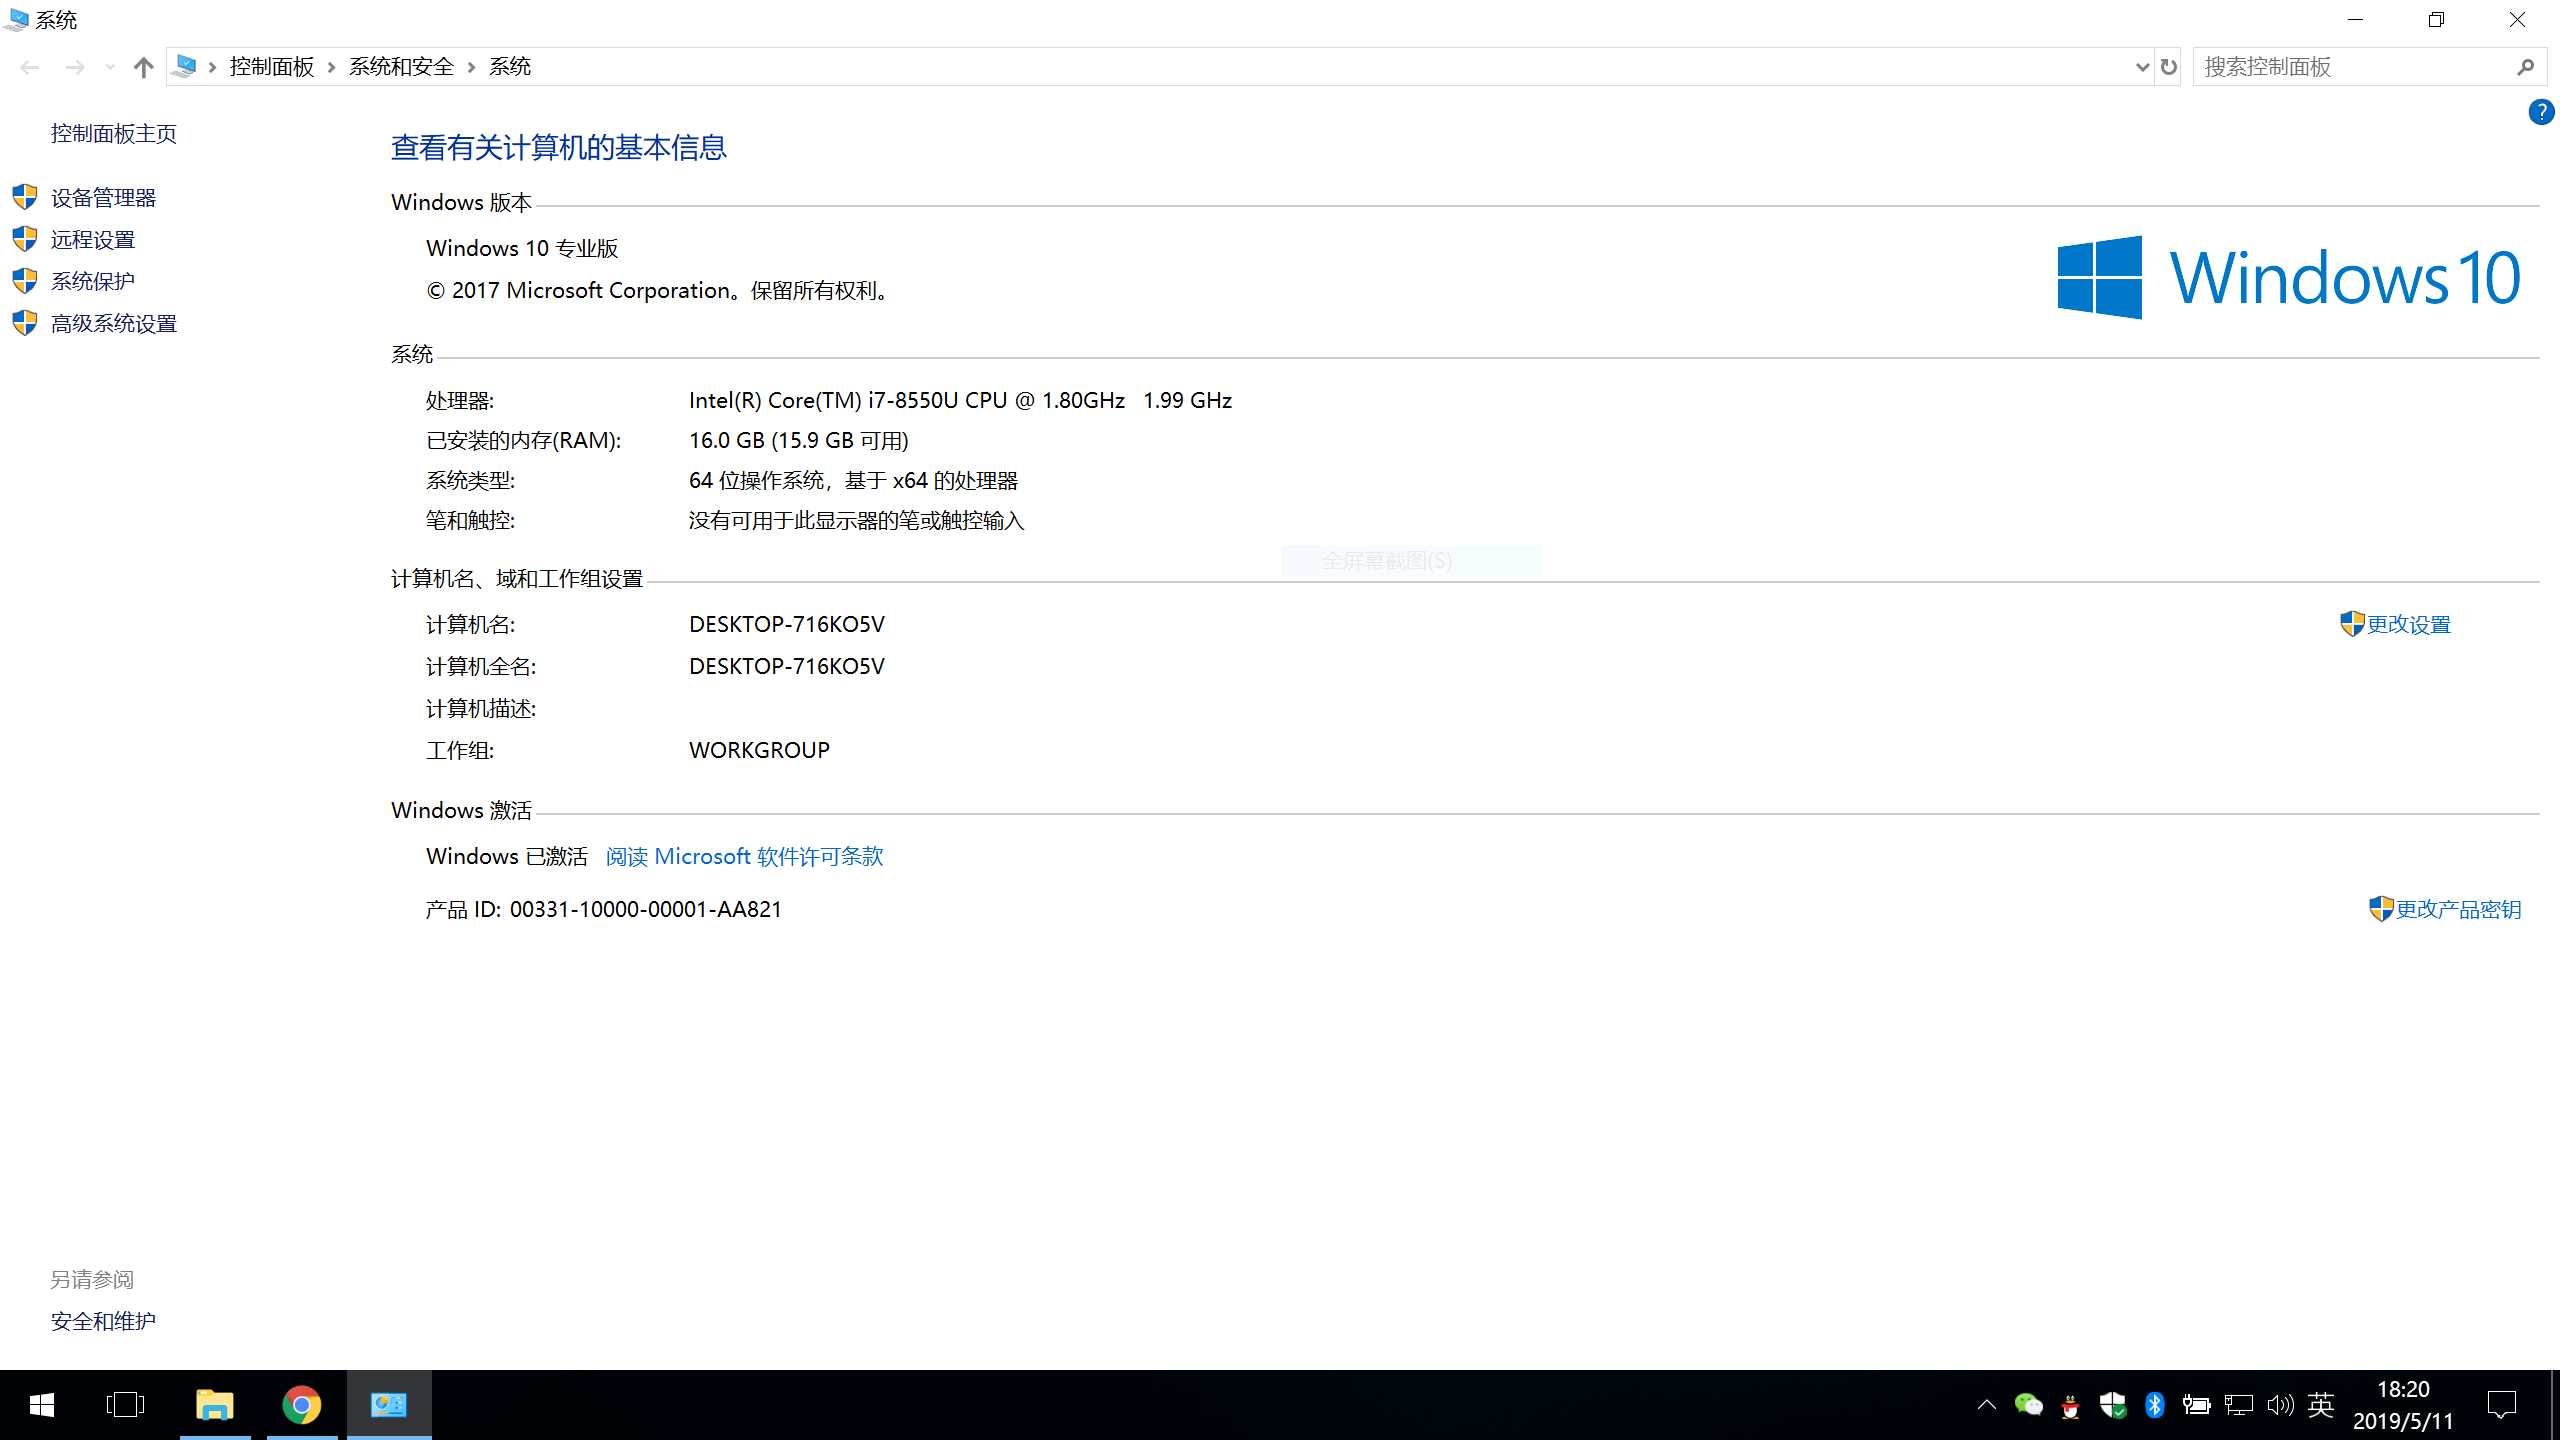Open Windows Defender security tray icon

tap(2112, 1405)
